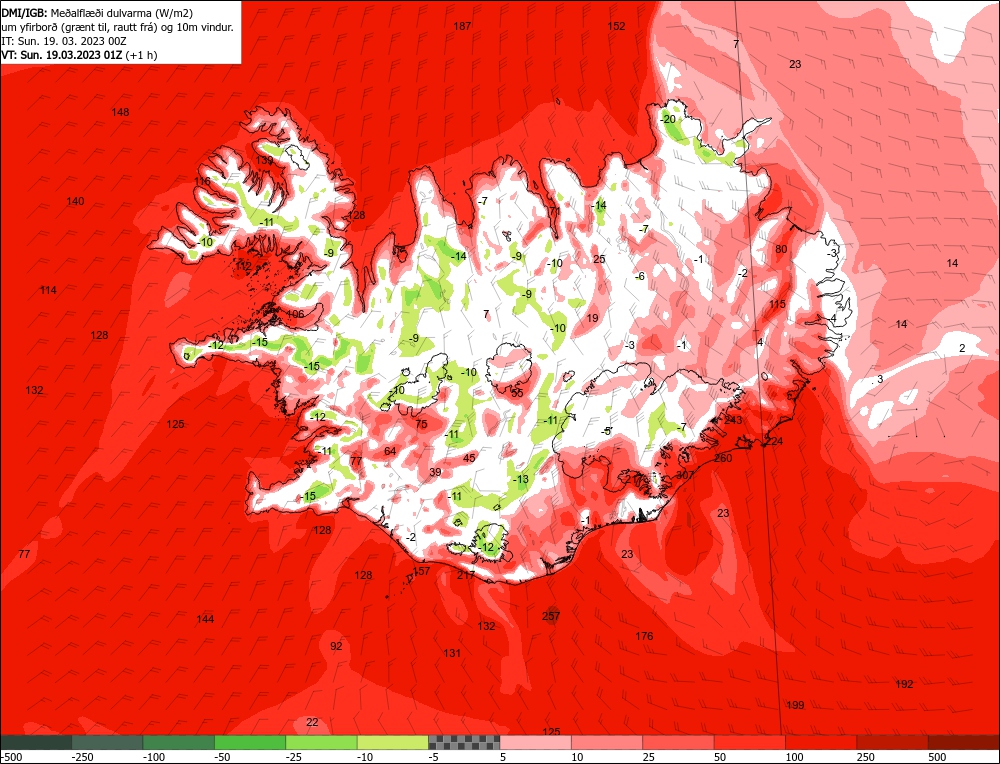Image resolution: width=1000 pixels, height=764 pixels.
Task: Click the value '-13' in south-central Iceland
Action: [521, 480]
